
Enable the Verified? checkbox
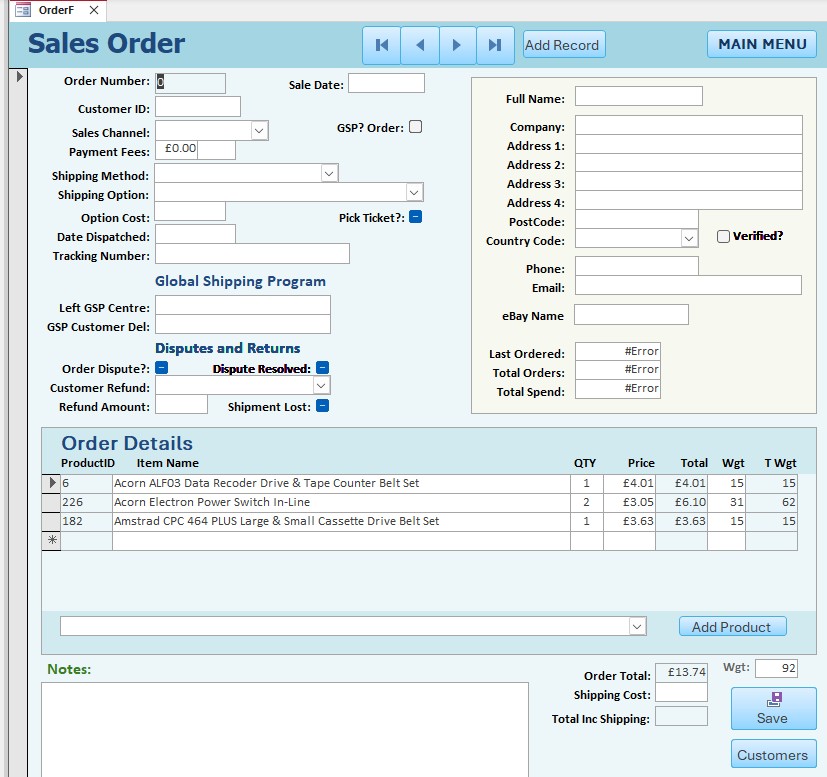point(723,236)
